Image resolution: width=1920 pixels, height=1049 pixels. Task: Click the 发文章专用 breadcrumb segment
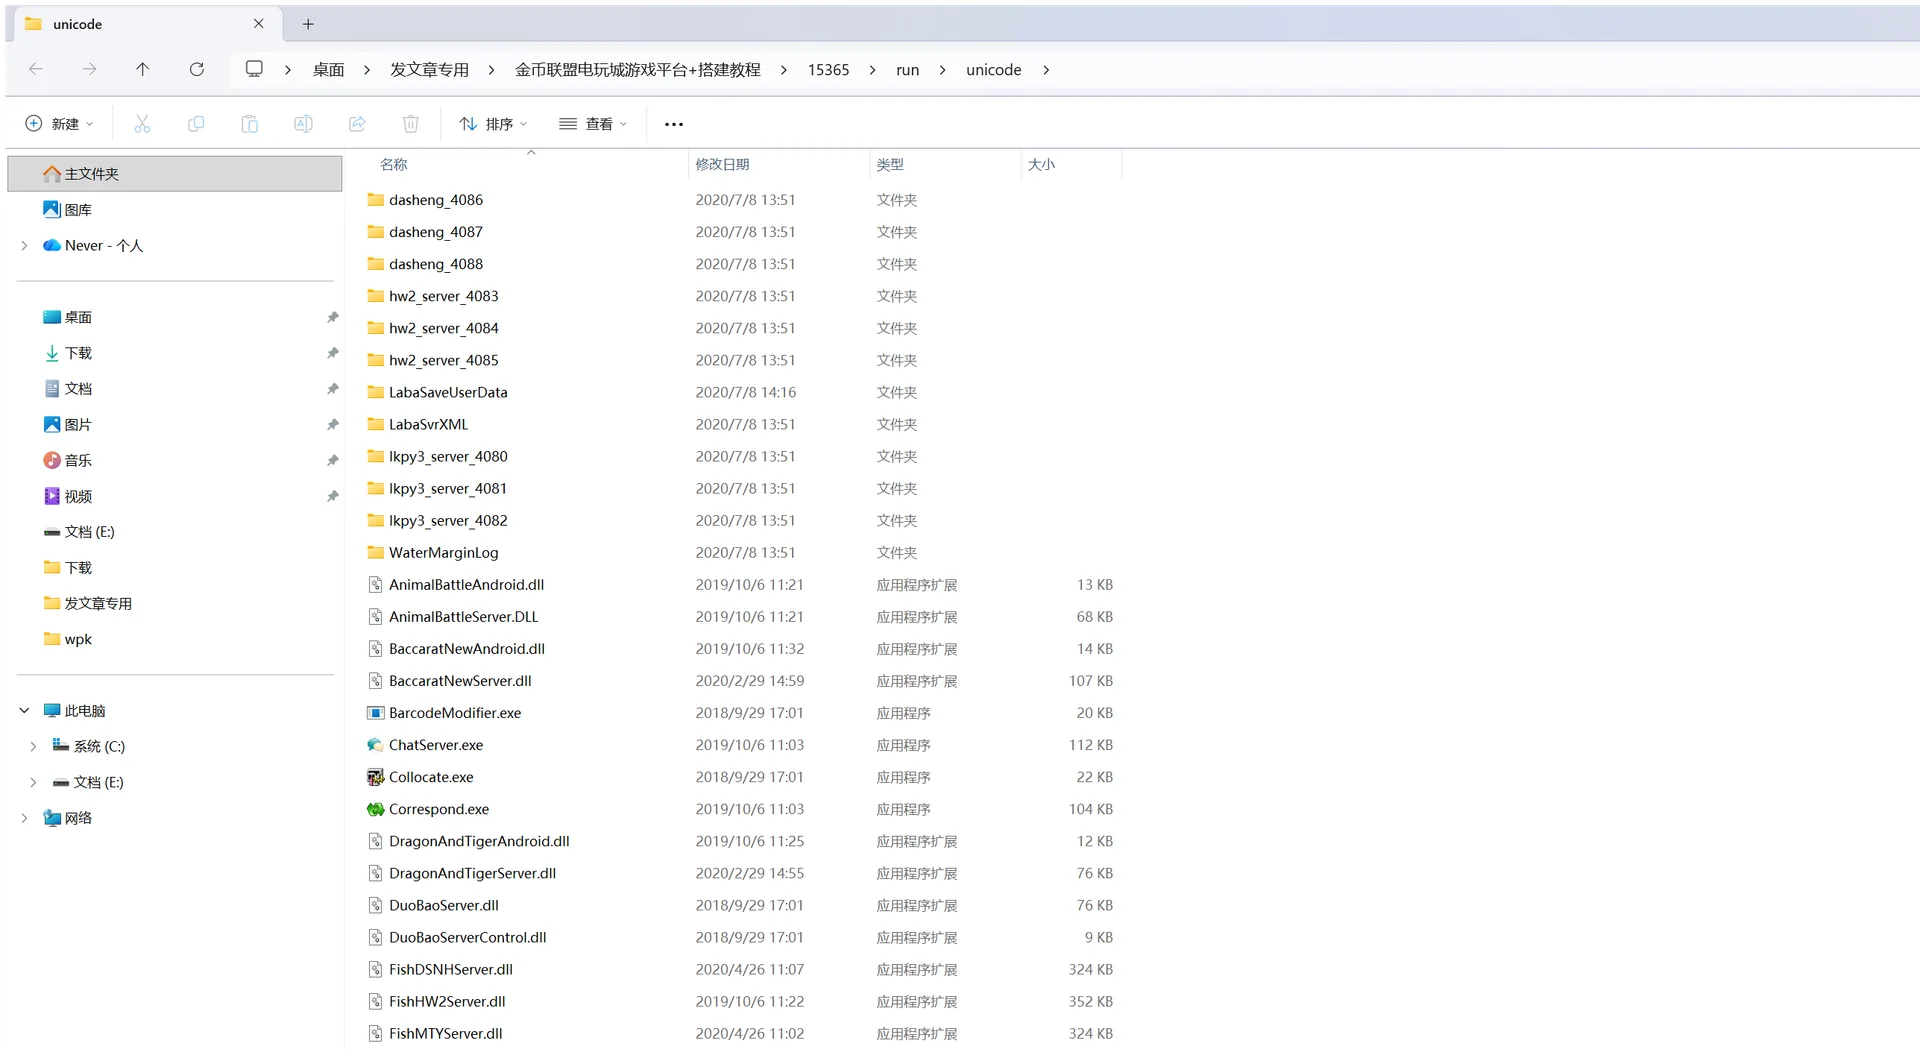tap(429, 69)
